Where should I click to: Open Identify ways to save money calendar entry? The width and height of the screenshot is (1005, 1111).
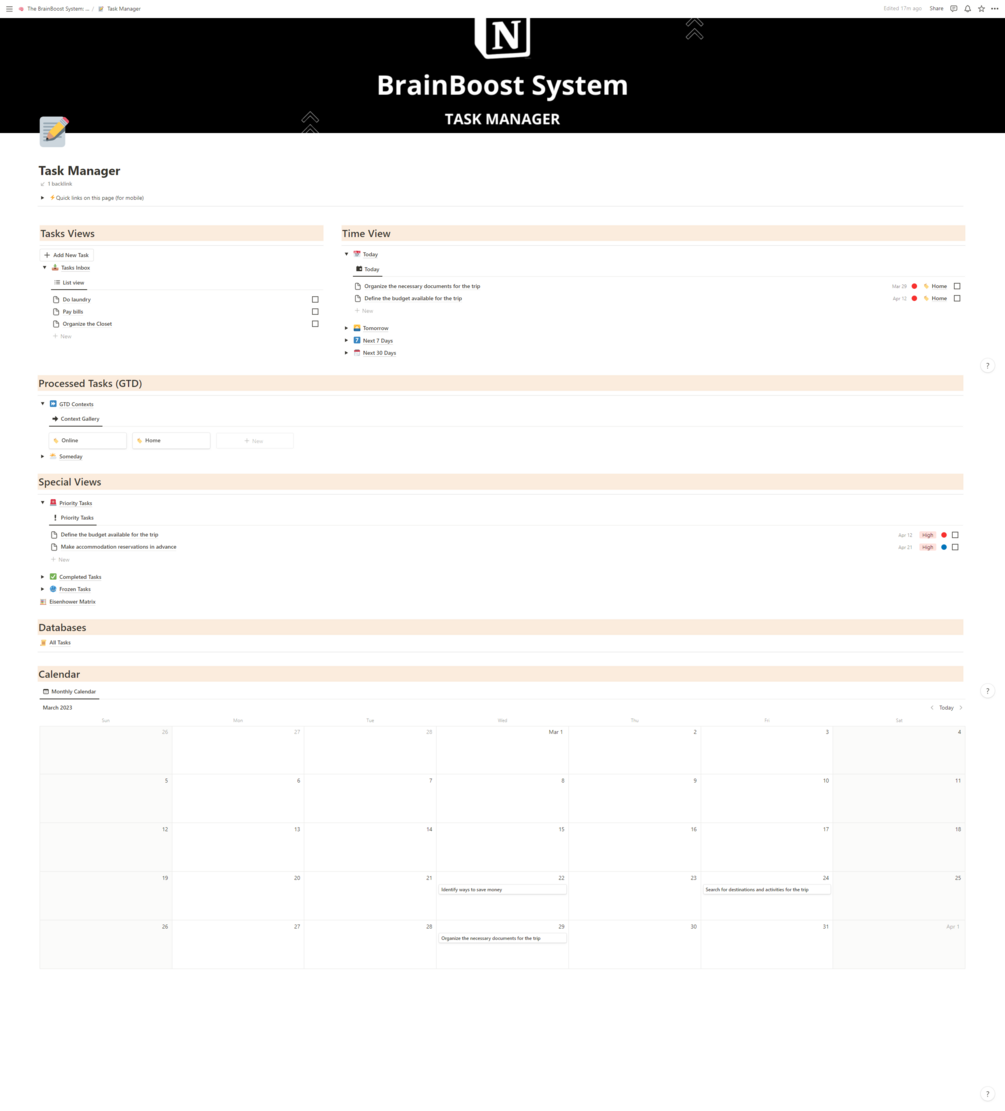pos(502,889)
